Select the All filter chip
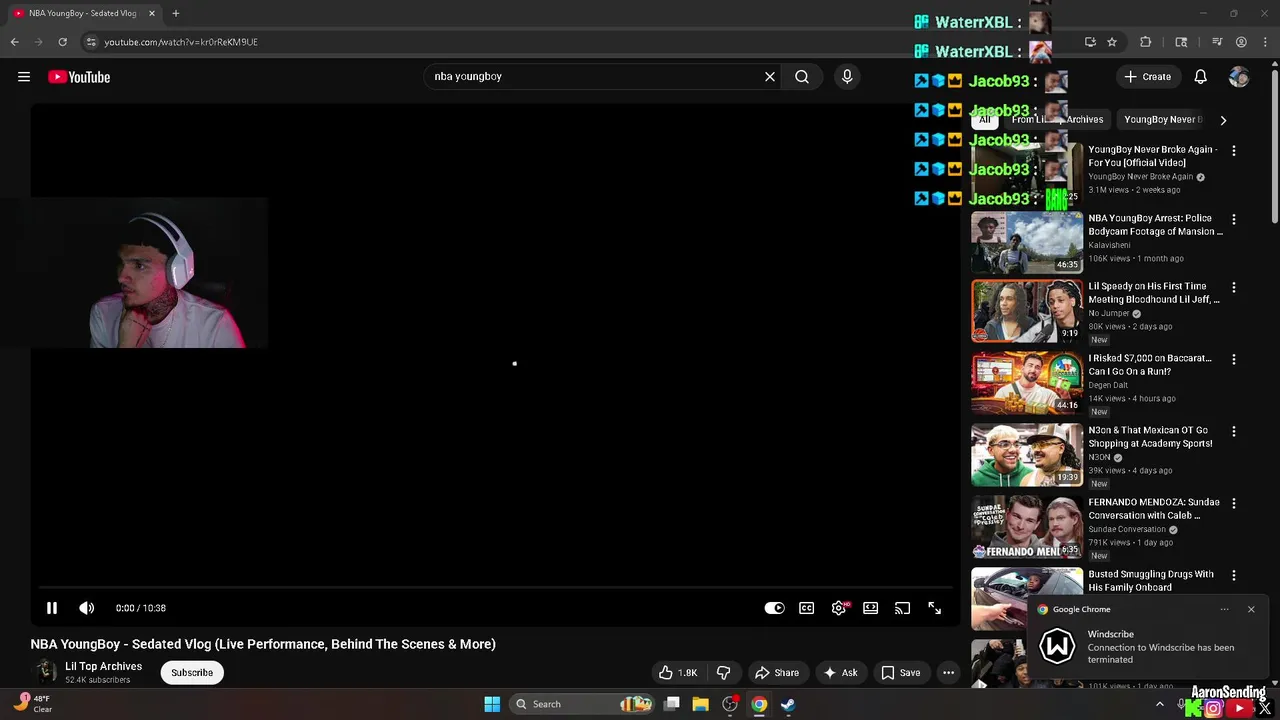 tap(984, 120)
